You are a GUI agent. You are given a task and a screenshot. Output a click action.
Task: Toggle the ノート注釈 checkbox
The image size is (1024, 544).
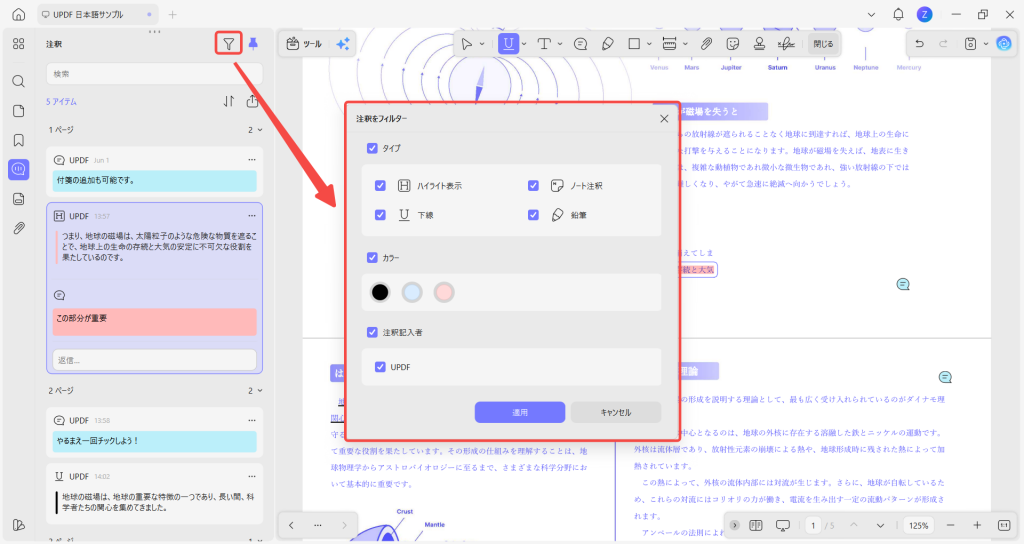coord(534,185)
